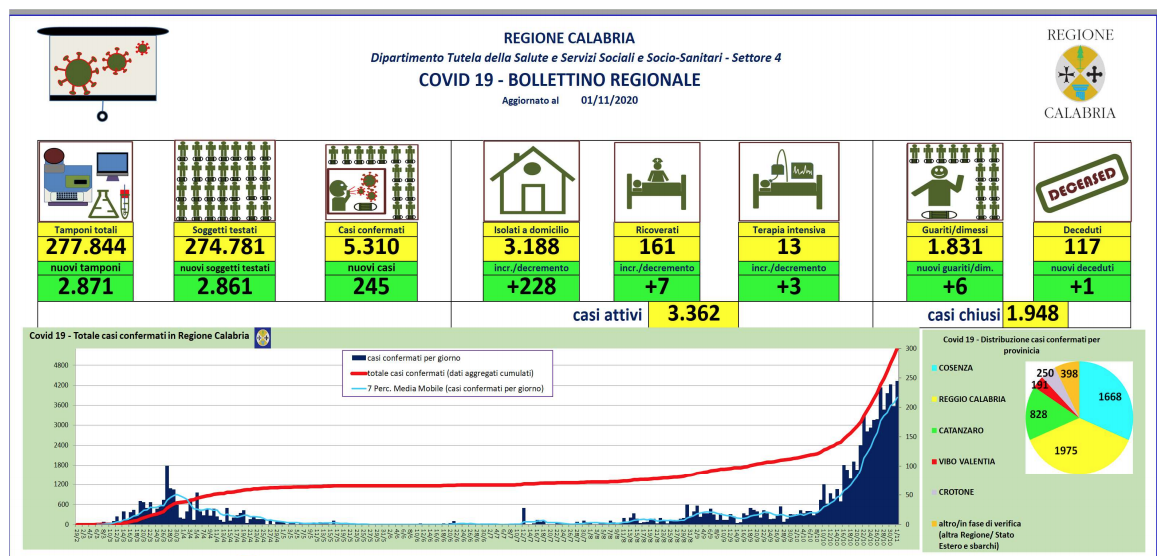Screen dimensions: 1164x556
Task: Click the casi chiusi value 1.948
Action: (1036, 315)
